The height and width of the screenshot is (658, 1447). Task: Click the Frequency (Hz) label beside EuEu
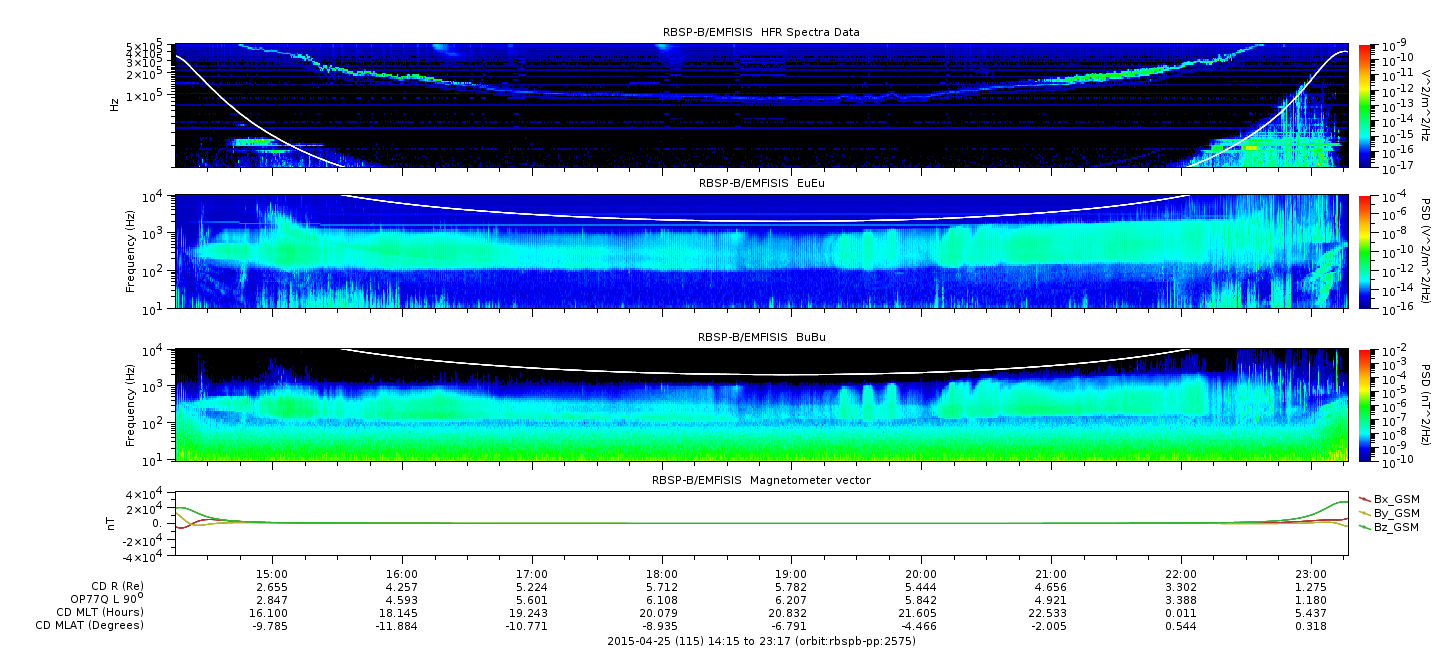point(131,252)
